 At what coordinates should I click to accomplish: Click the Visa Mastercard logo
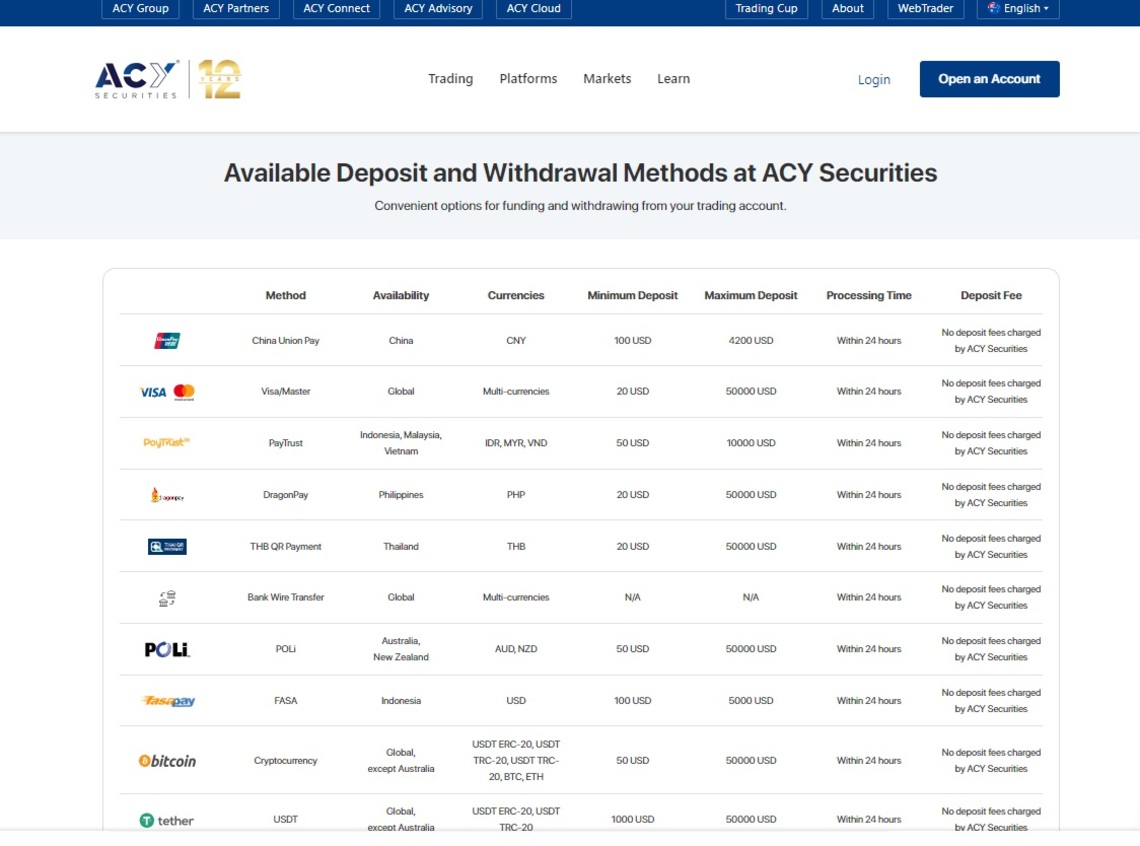pos(167,392)
